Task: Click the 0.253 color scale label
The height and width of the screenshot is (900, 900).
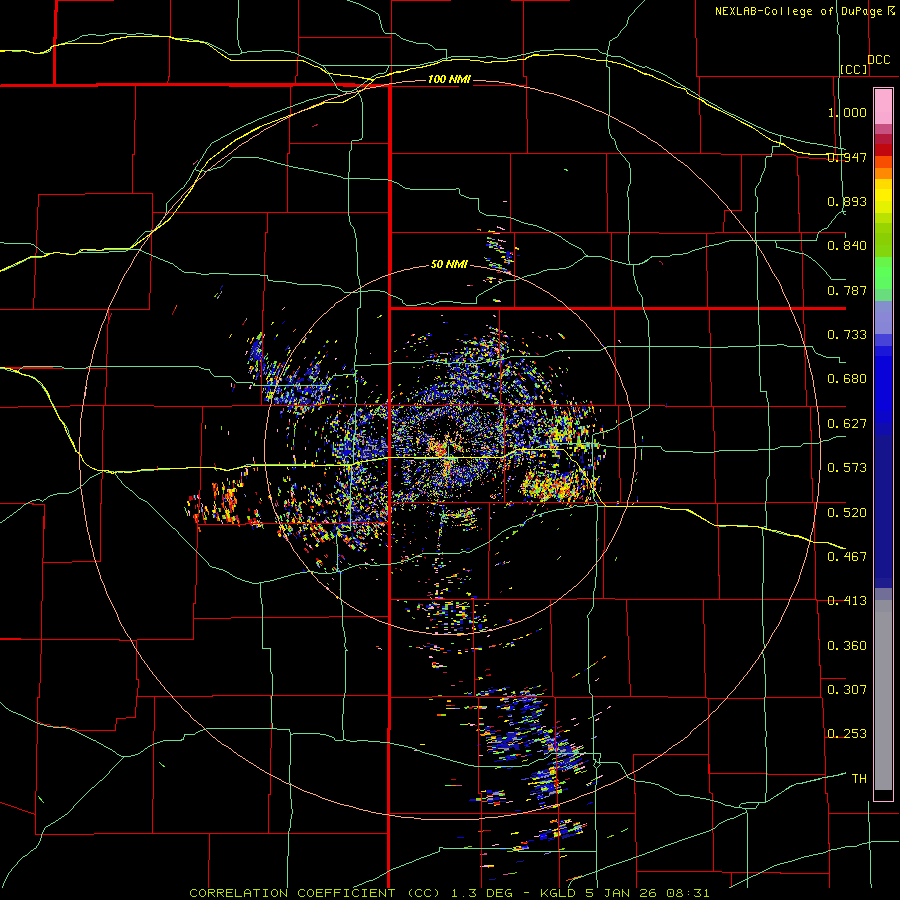Action: (x=847, y=734)
